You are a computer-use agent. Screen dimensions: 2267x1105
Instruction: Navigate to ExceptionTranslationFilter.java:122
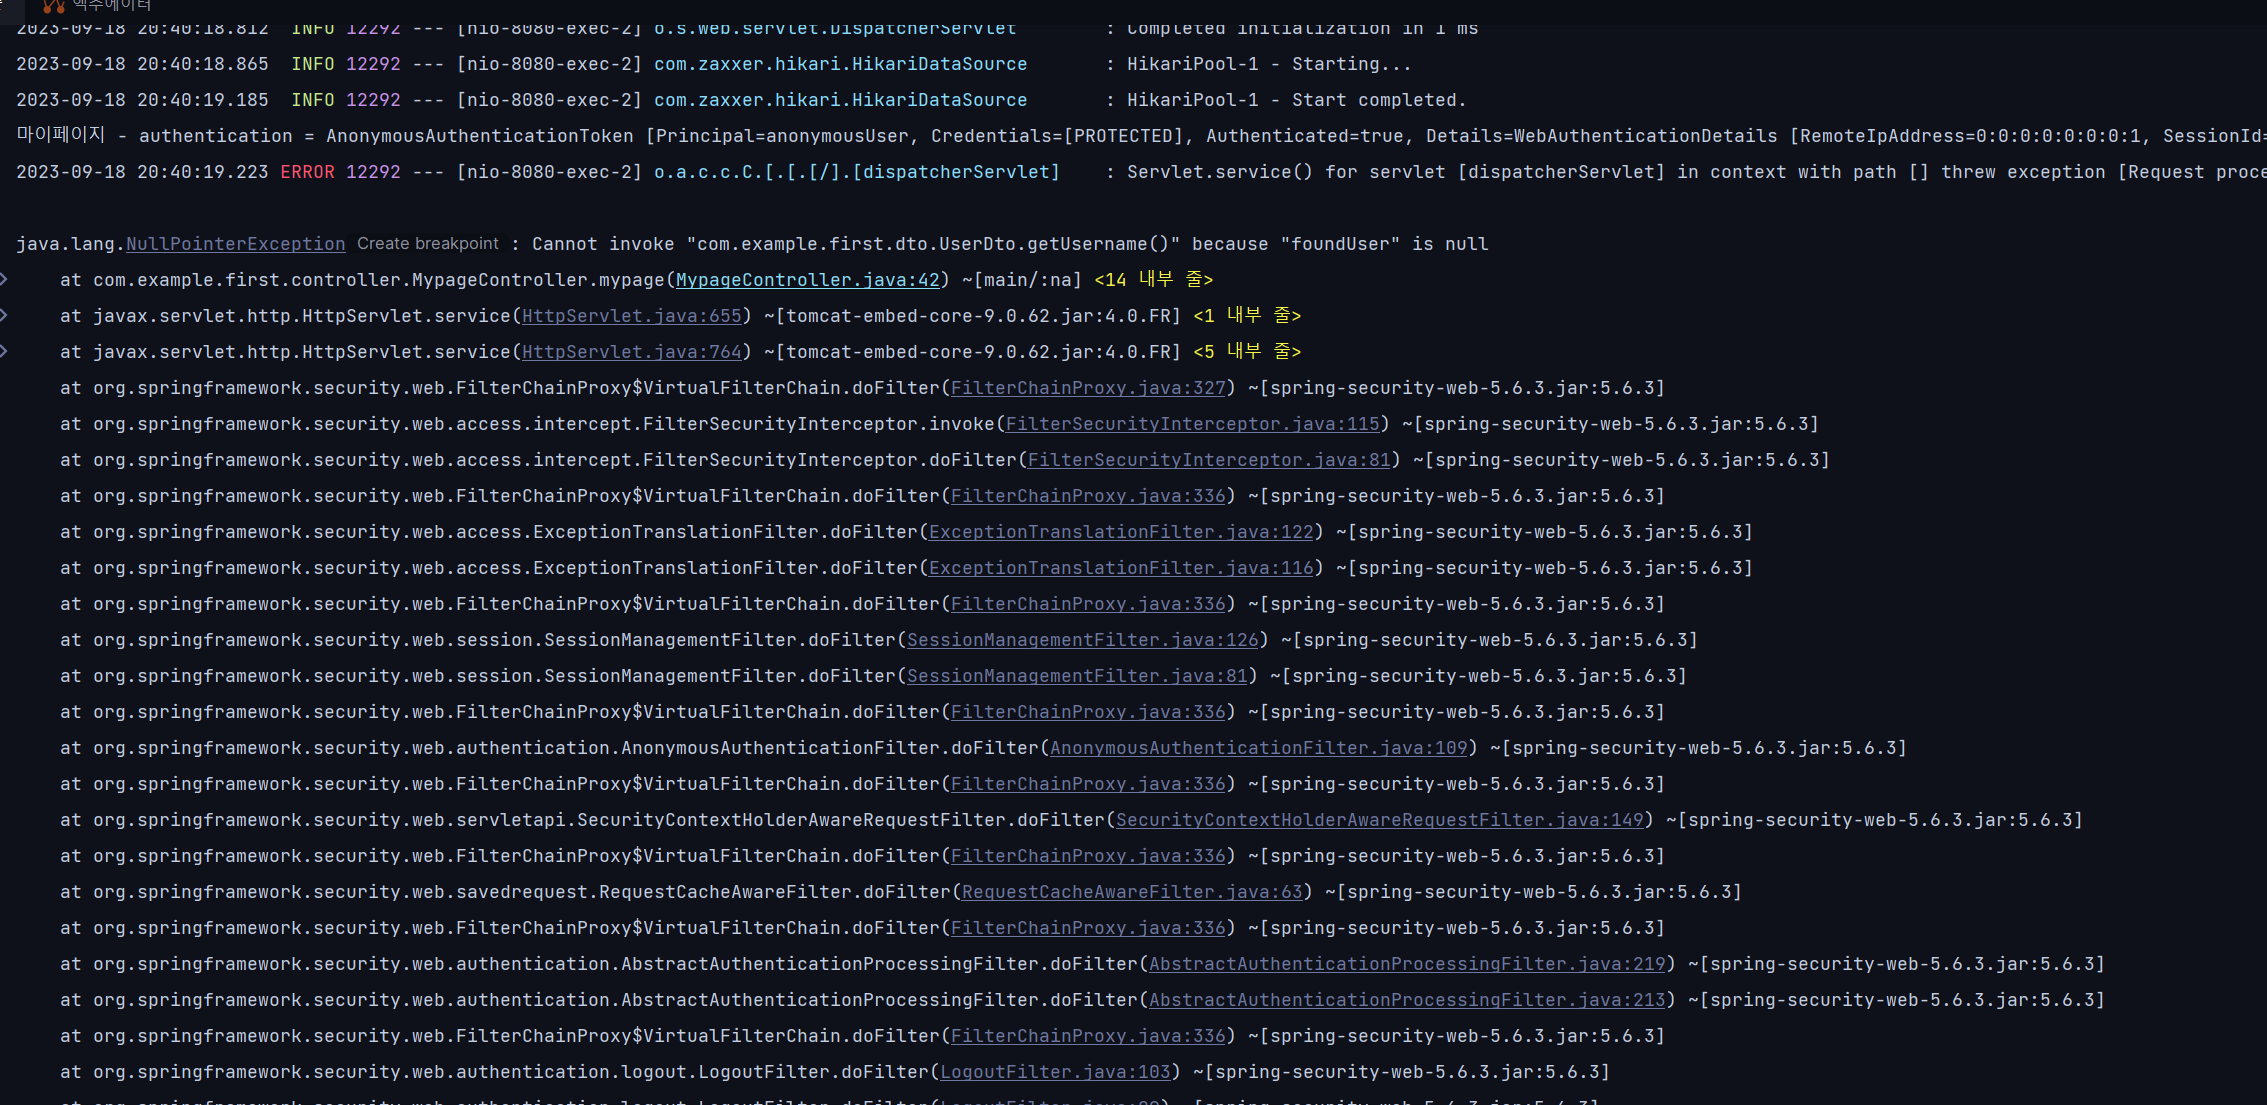[1121, 532]
